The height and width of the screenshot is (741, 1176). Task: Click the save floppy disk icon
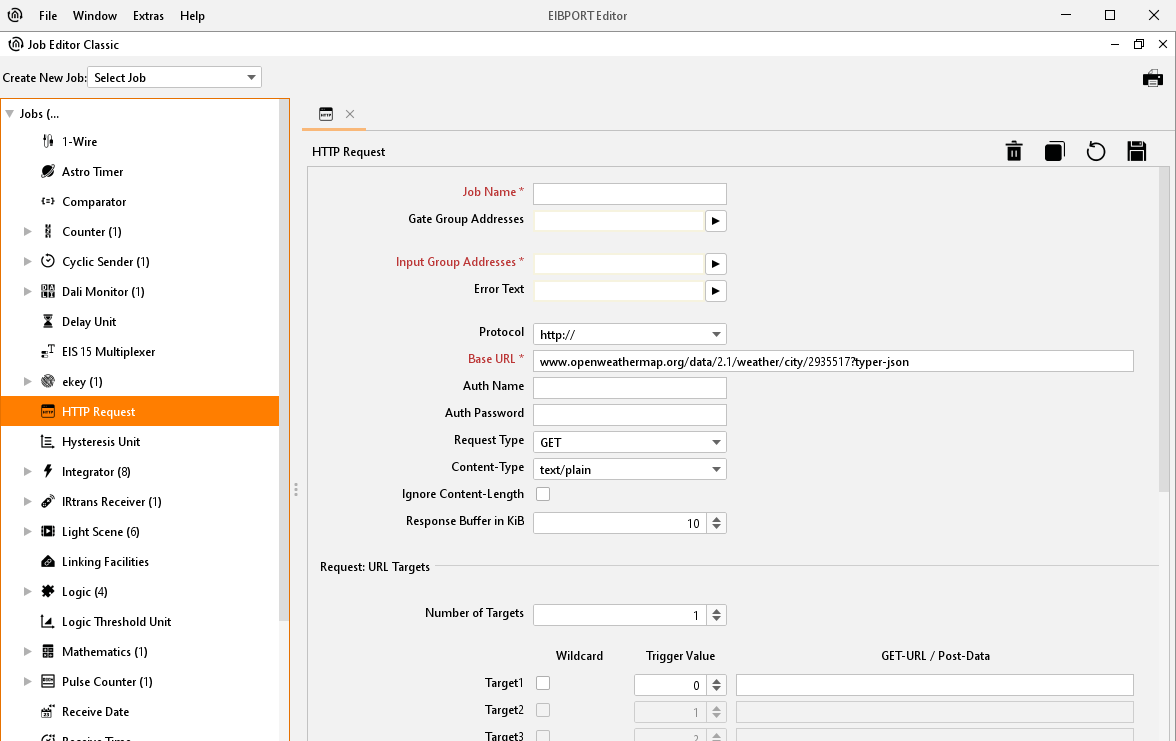point(1136,151)
